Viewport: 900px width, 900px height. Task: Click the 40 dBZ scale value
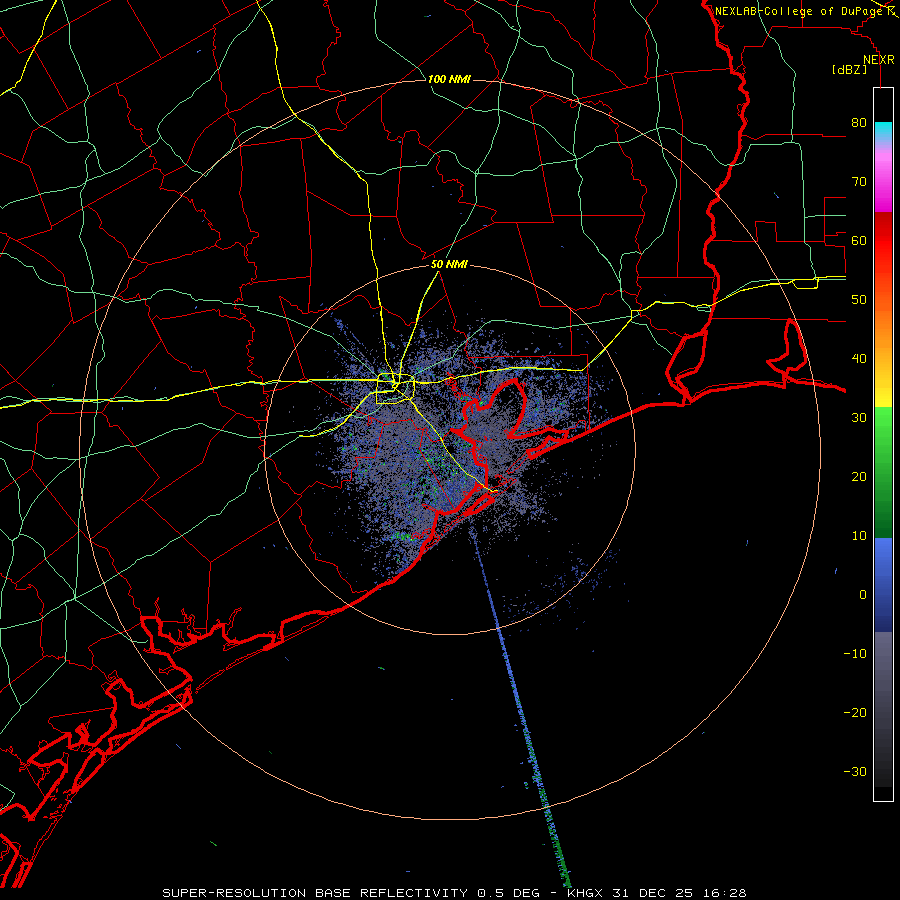[859, 359]
